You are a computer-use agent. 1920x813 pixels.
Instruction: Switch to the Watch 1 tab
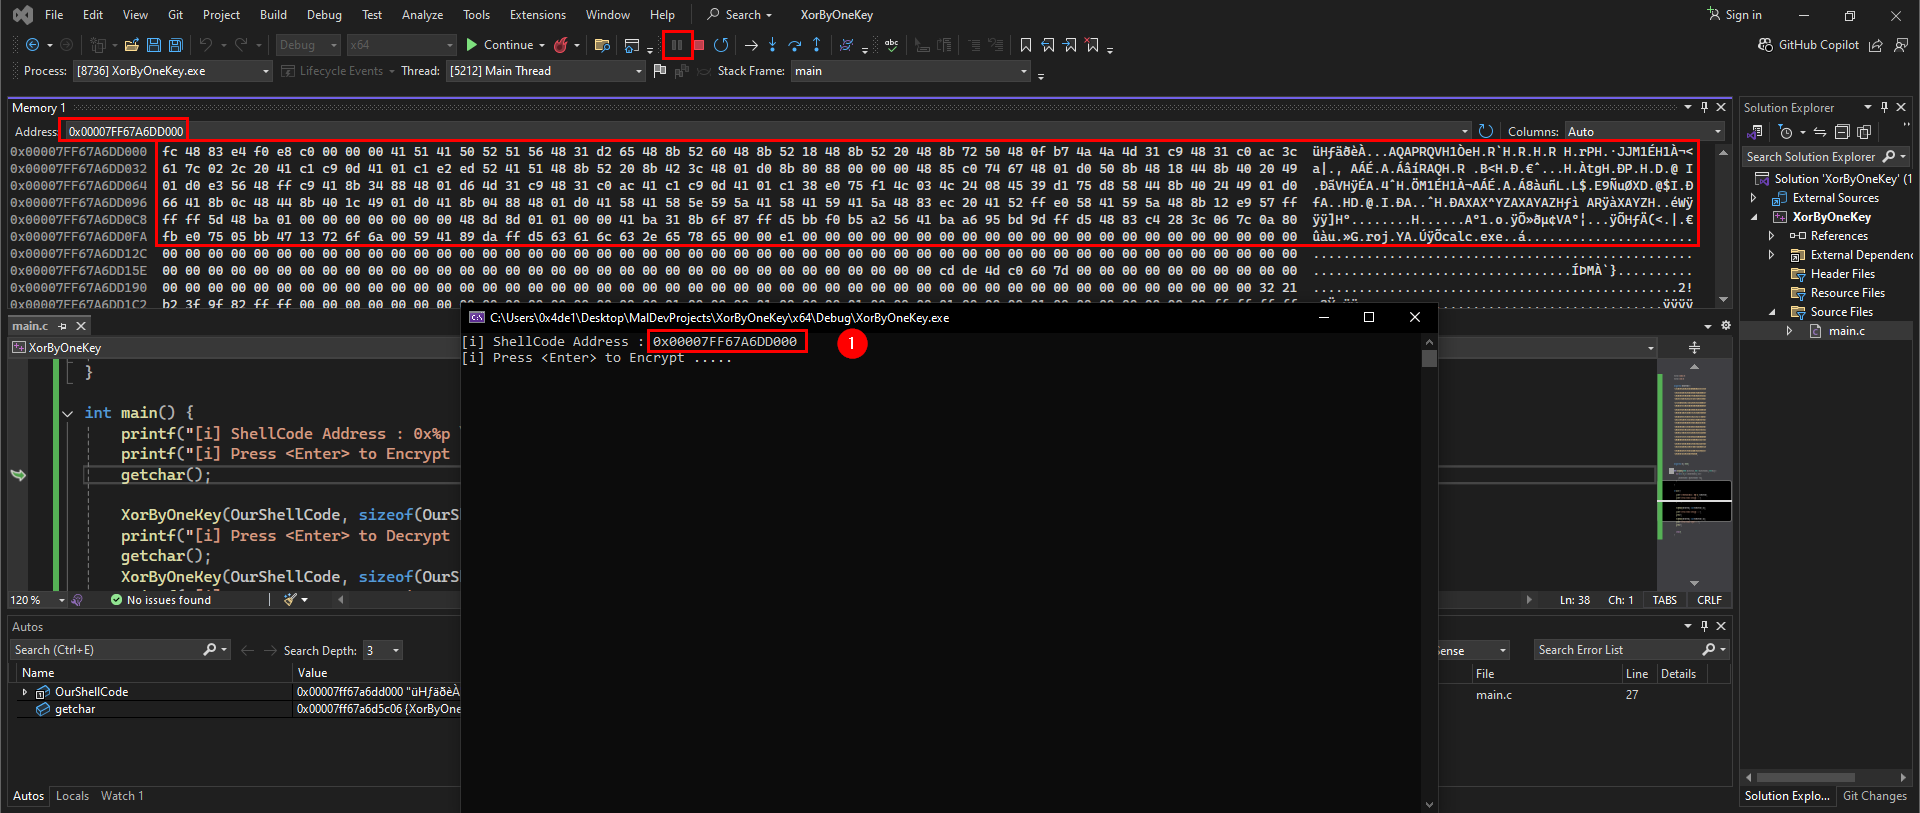[122, 796]
